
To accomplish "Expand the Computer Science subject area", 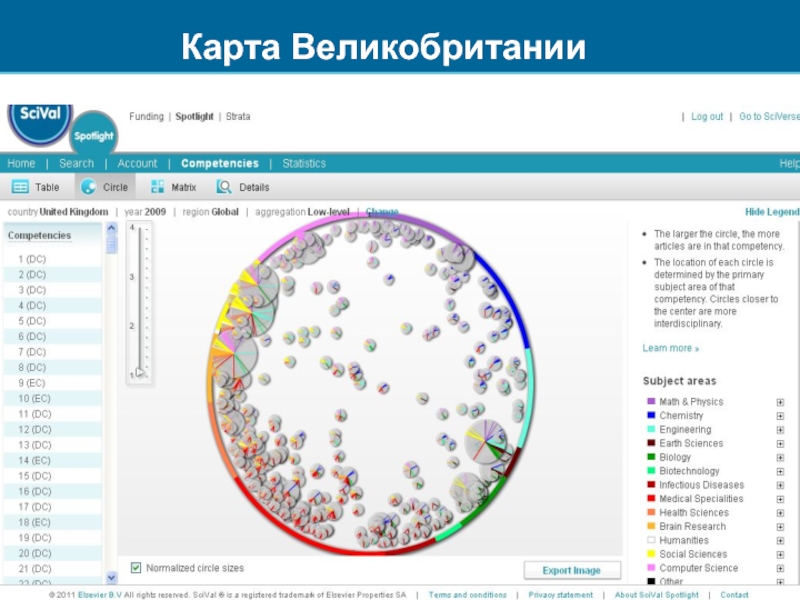I will tap(780, 568).
